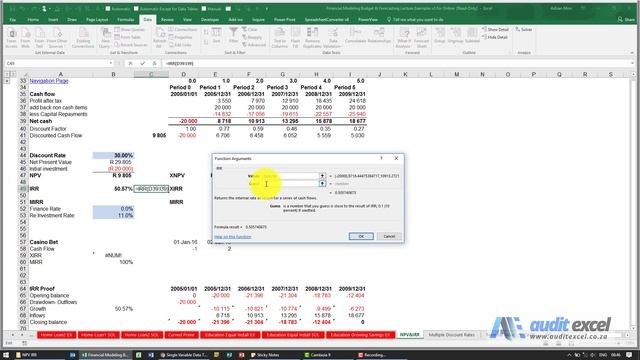Viewport: 640px width, 360px height.
Task: Open the Data Validation dropdown
Action: tap(333, 38)
